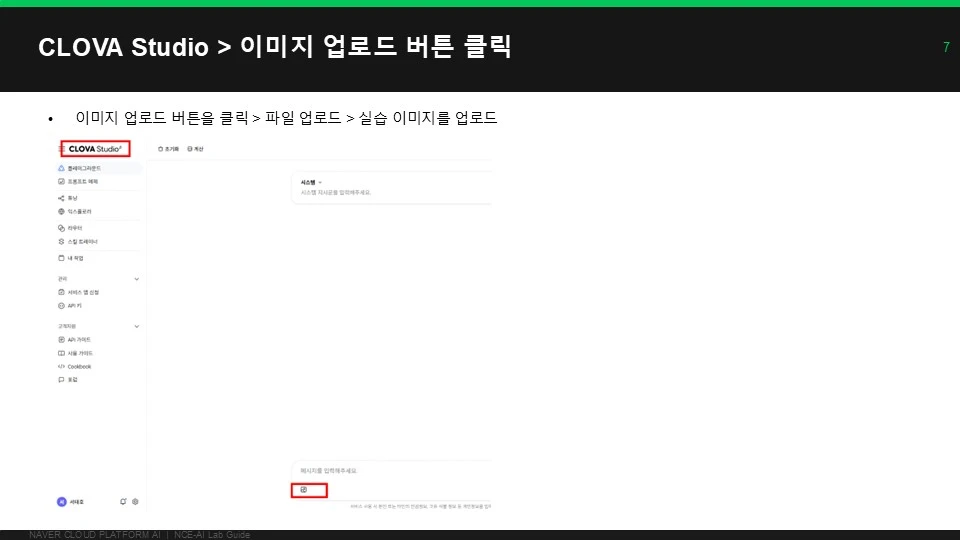
Task: Click footer text 'NAVER CLOUD PLATFORM AI'
Action: click(95, 534)
